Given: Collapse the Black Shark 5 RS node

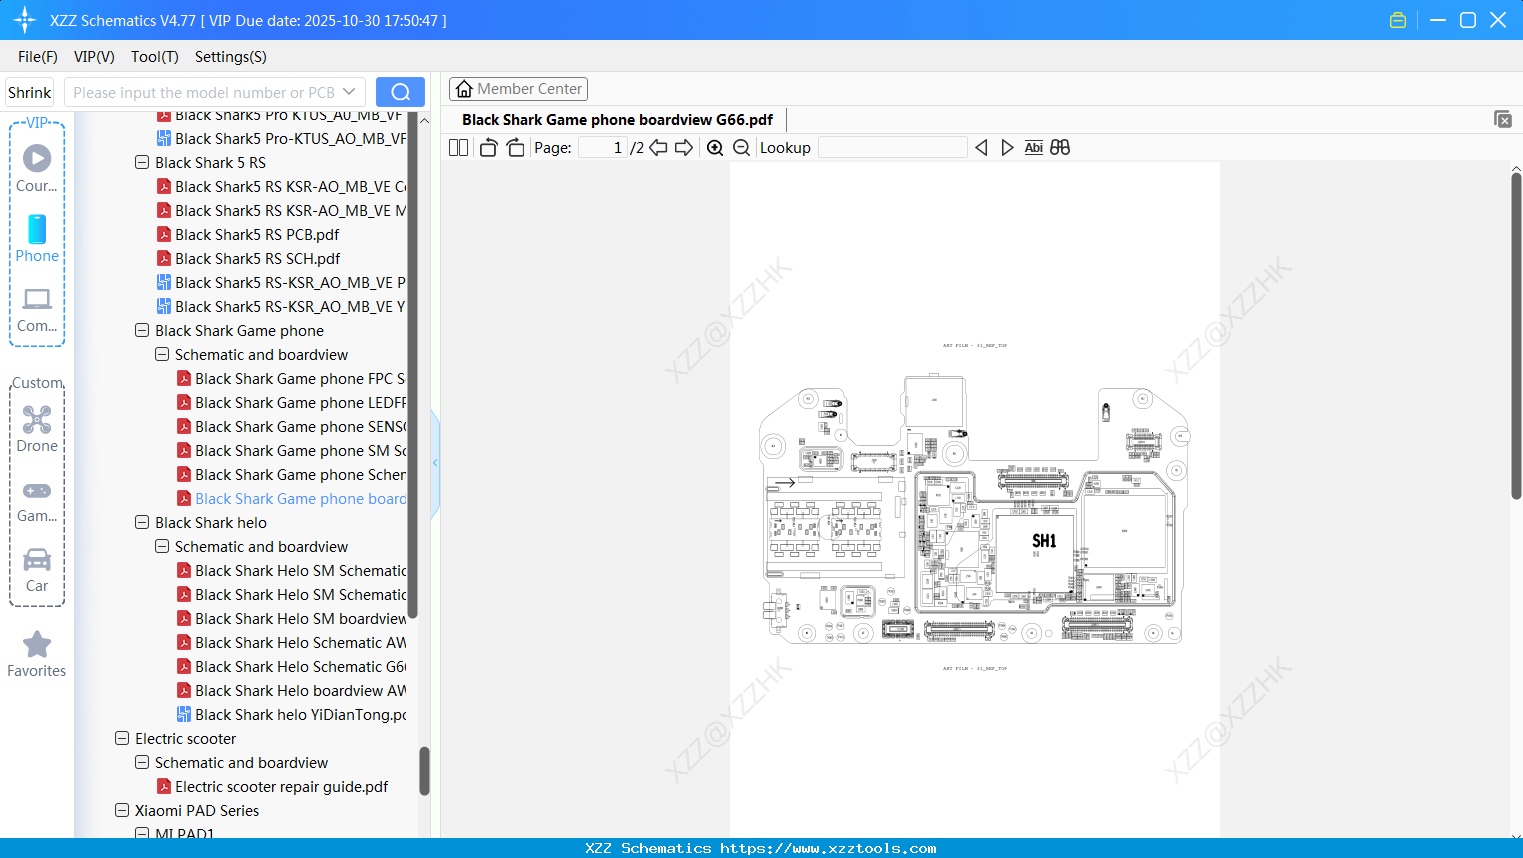Looking at the screenshot, I should (142, 163).
